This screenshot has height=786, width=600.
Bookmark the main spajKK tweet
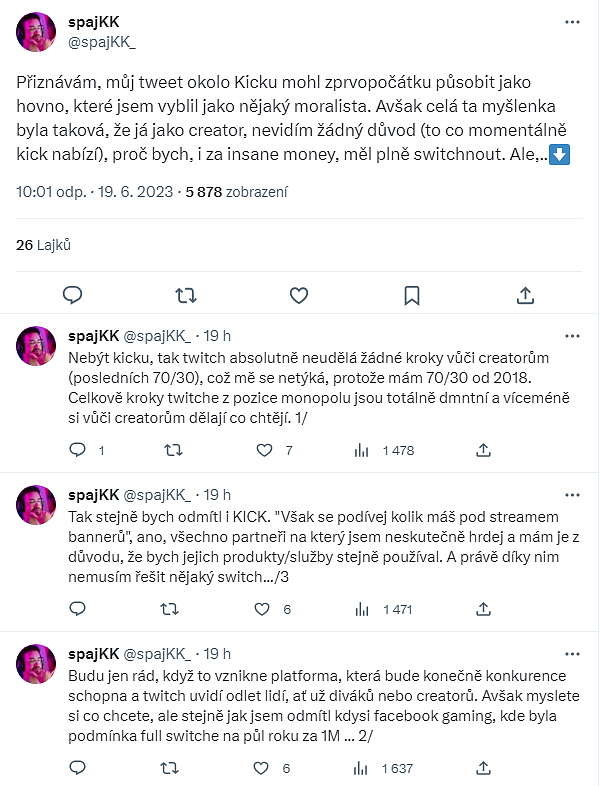[x=411, y=295]
